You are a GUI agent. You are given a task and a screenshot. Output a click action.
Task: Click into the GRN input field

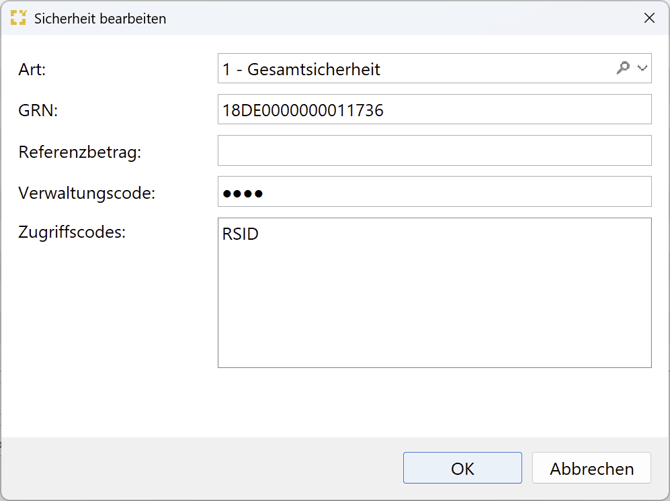[x=434, y=110]
